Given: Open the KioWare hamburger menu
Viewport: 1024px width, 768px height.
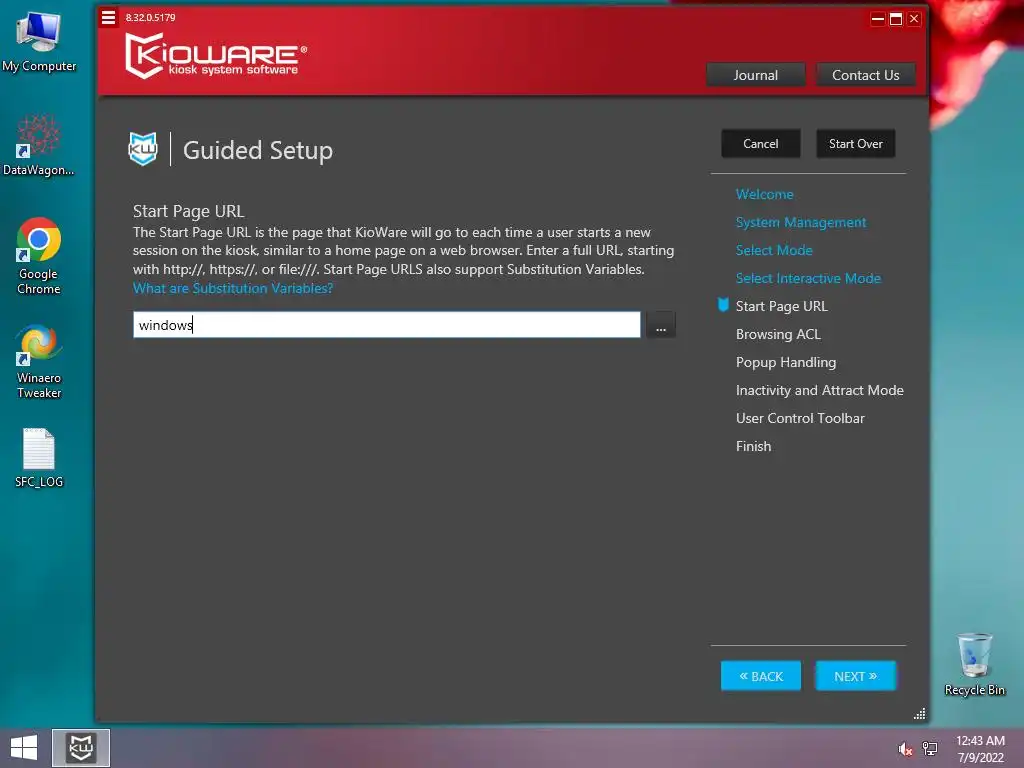Looking at the screenshot, I should coord(108,17).
